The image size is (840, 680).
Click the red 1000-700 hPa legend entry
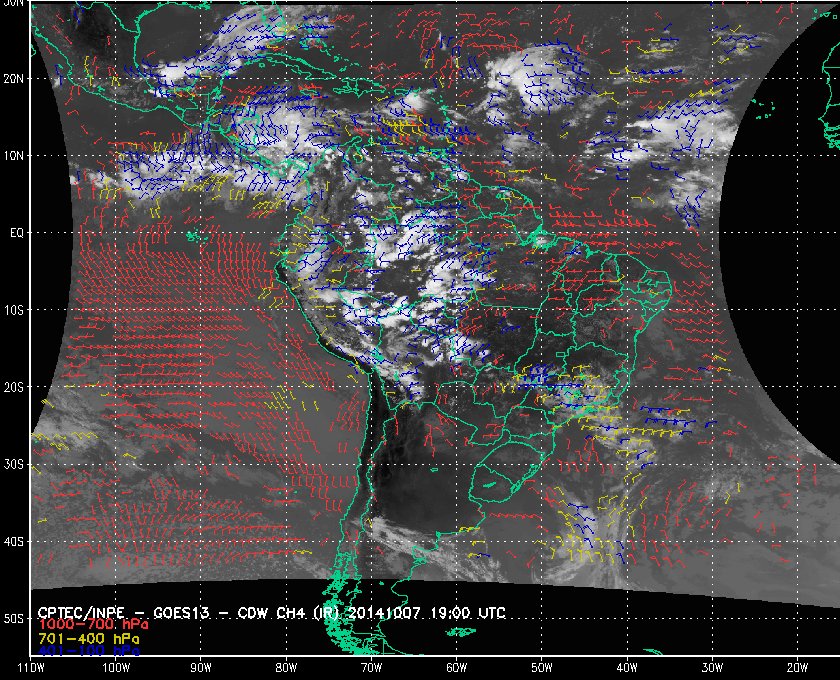pos(93,624)
